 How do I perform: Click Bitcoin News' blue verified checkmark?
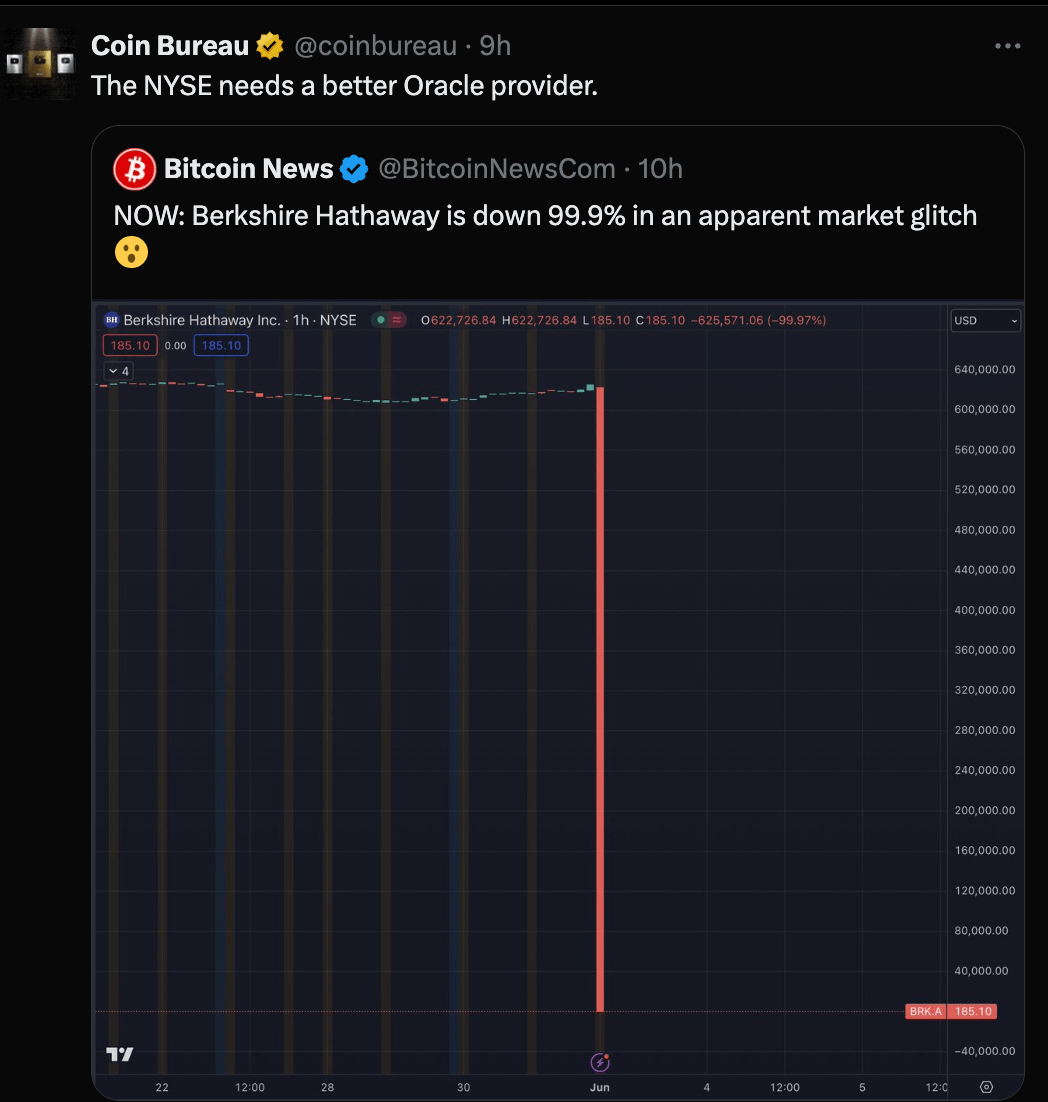pos(354,169)
